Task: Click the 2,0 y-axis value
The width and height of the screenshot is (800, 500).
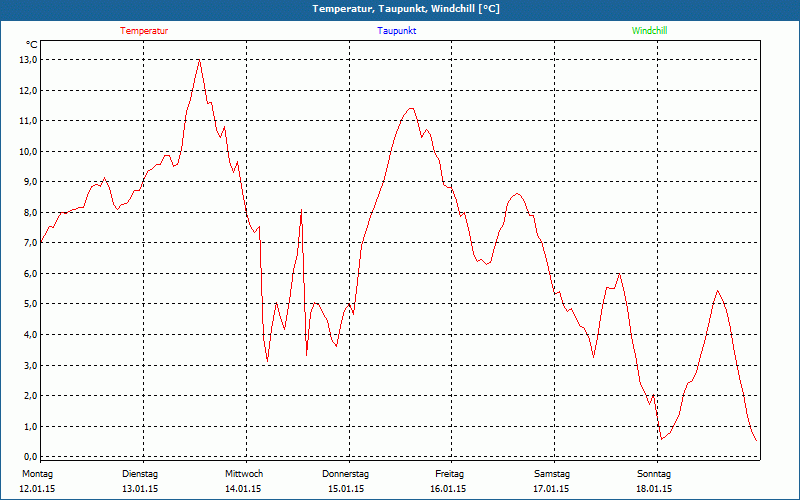Action: pyautogui.click(x=31, y=396)
